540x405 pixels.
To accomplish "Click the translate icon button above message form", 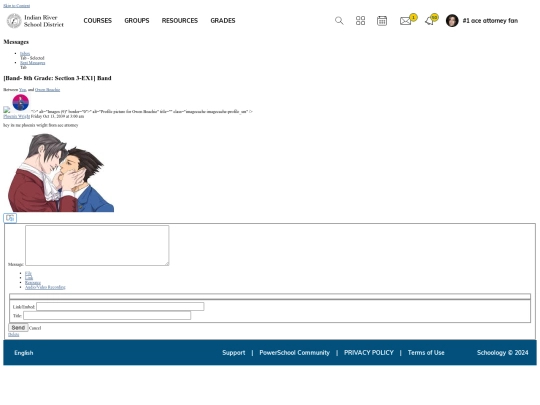I will coord(10,218).
